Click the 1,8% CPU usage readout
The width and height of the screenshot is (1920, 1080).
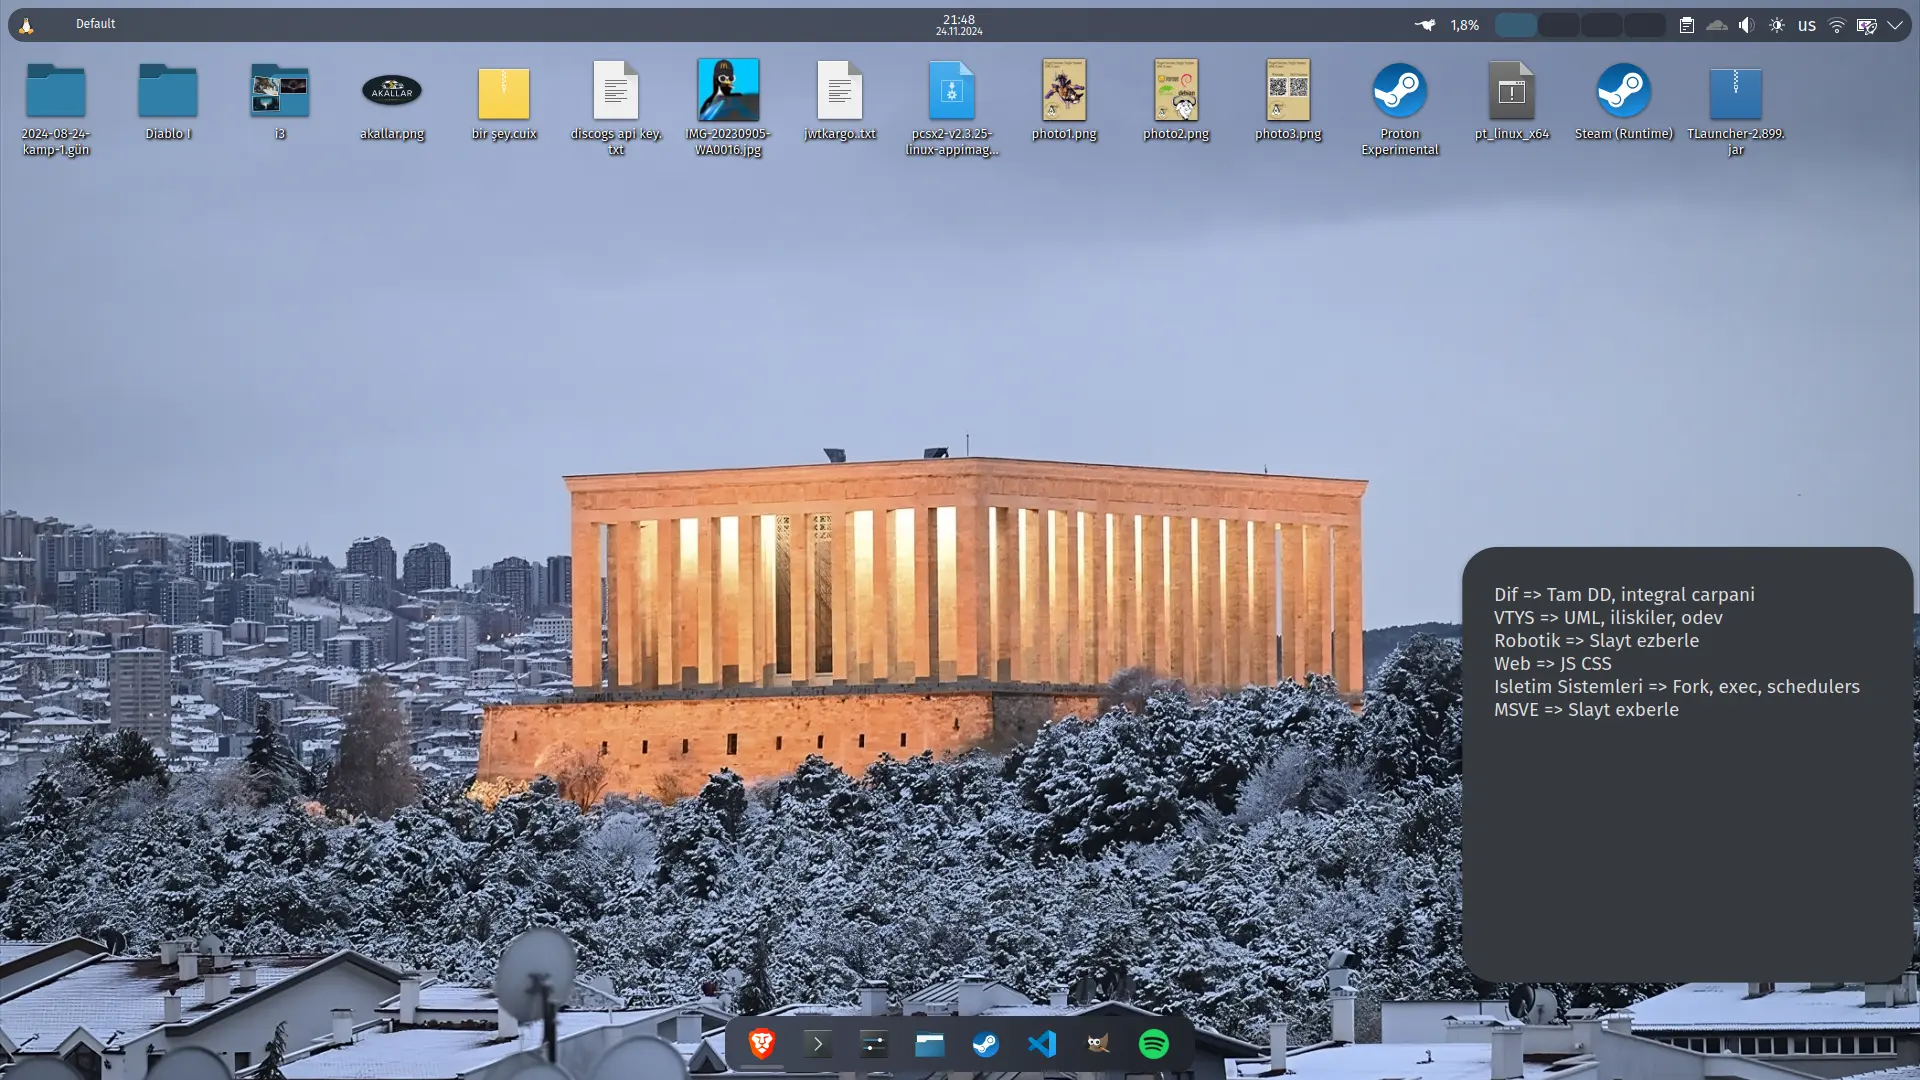pyautogui.click(x=1465, y=25)
